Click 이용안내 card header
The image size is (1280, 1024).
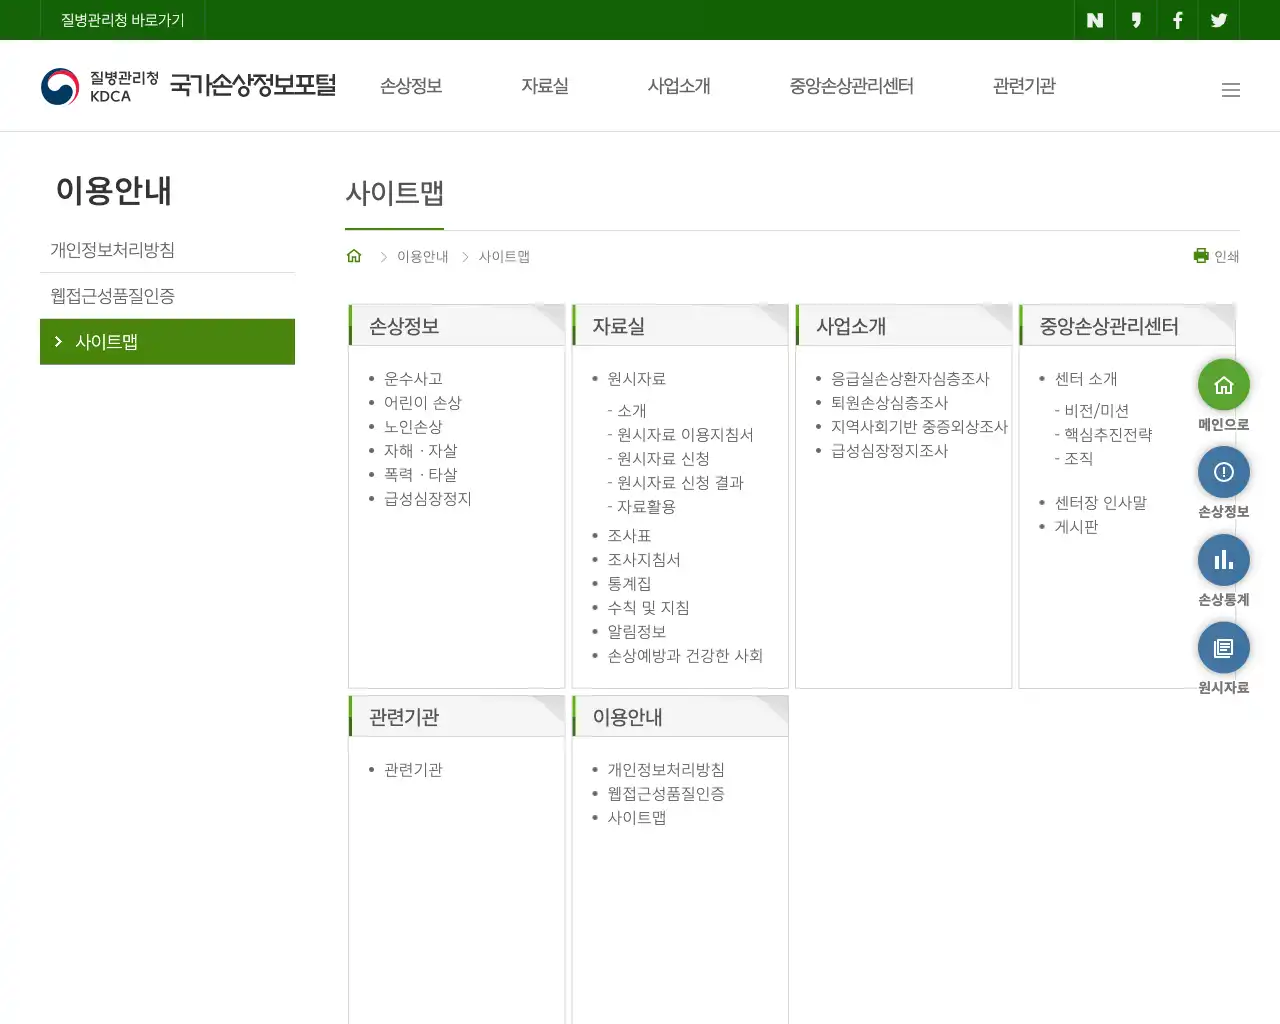pyautogui.click(x=680, y=717)
